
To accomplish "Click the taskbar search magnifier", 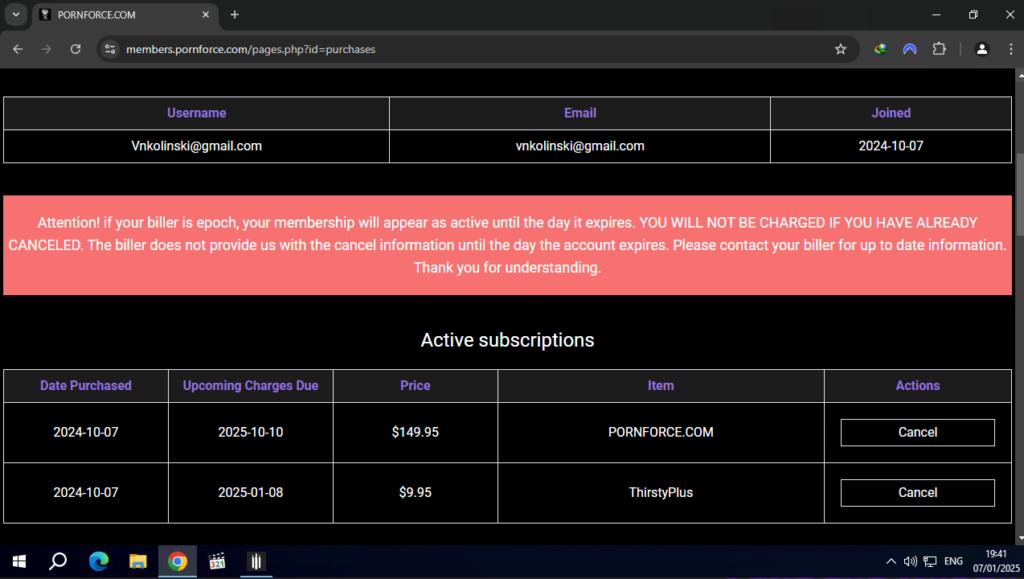I will [58, 561].
